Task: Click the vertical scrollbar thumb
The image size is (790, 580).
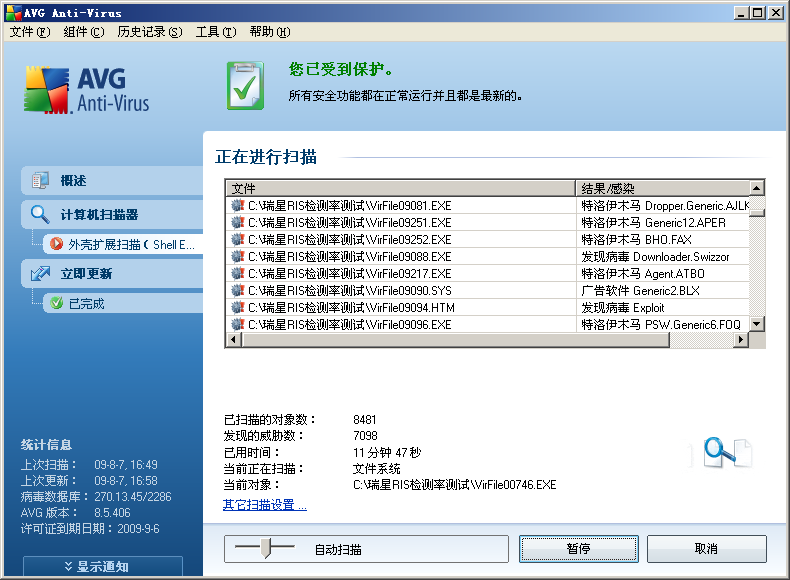Action: click(757, 213)
